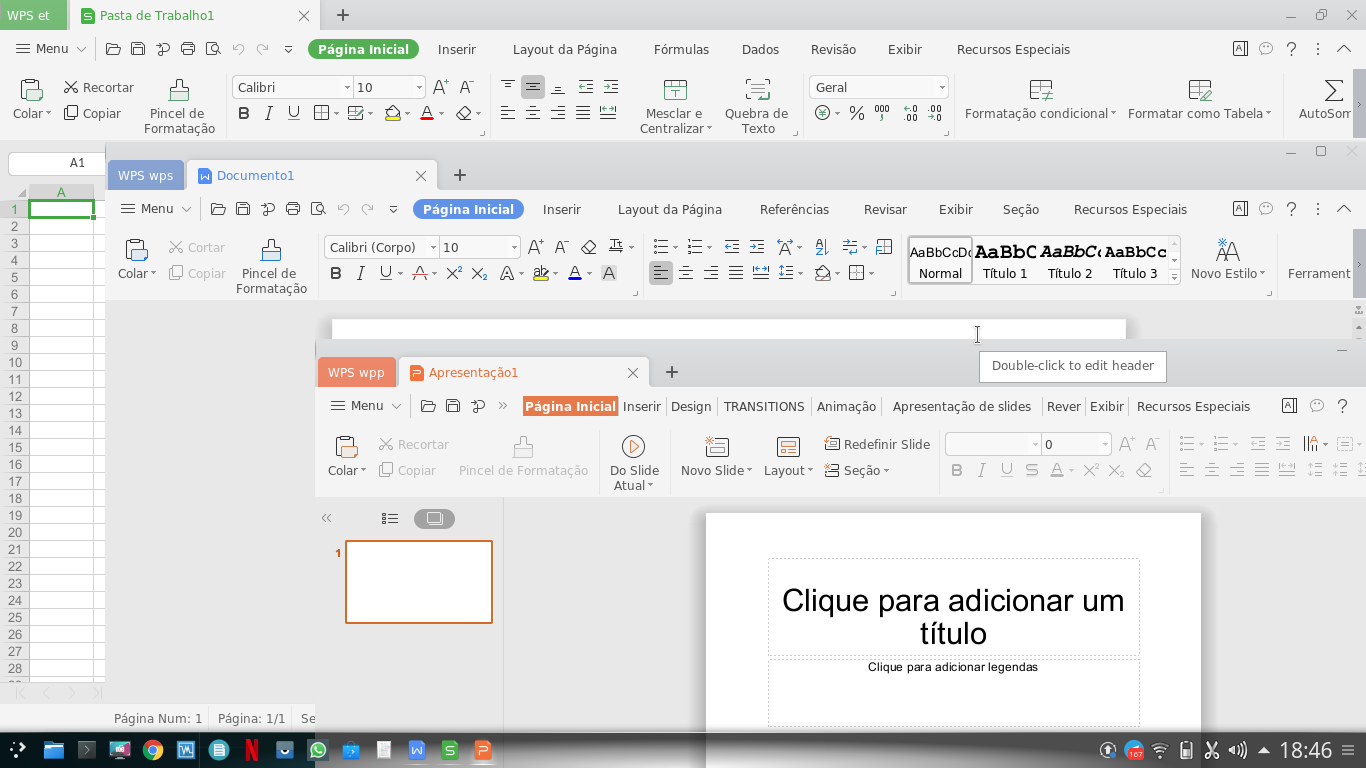Screen dimensions: 1366x768
Task: Click Quebra de Texto in spreadsheet
Action: point(758,107)
